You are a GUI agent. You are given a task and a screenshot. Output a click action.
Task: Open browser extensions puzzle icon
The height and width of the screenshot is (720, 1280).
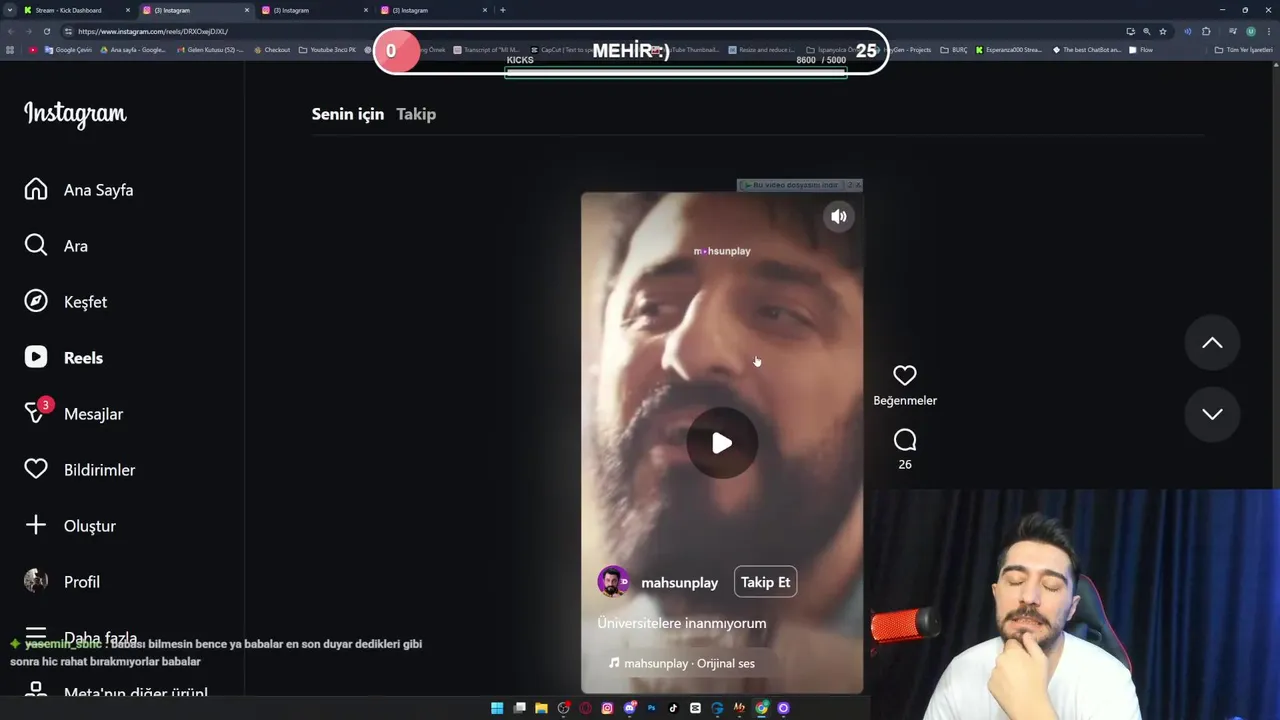[x=1206, y=31]
